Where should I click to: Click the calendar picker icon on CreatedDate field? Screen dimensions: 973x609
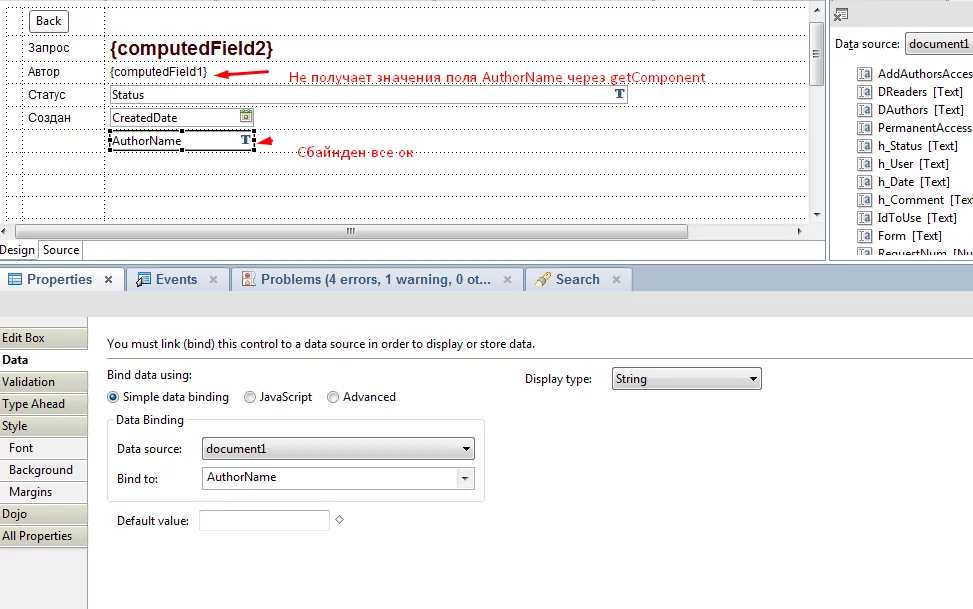click(245, 117)
